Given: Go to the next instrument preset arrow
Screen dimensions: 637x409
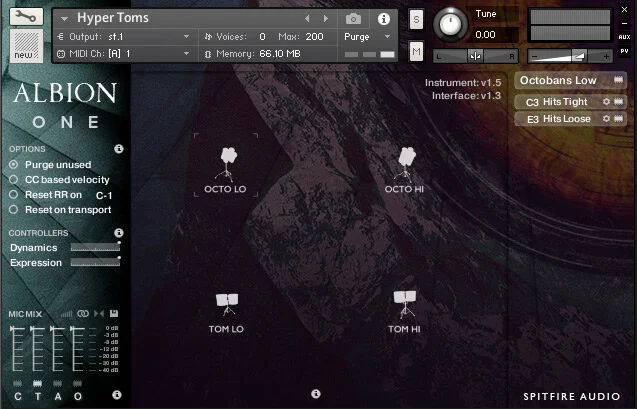Looking at the screenshot, I should point(325,19).
